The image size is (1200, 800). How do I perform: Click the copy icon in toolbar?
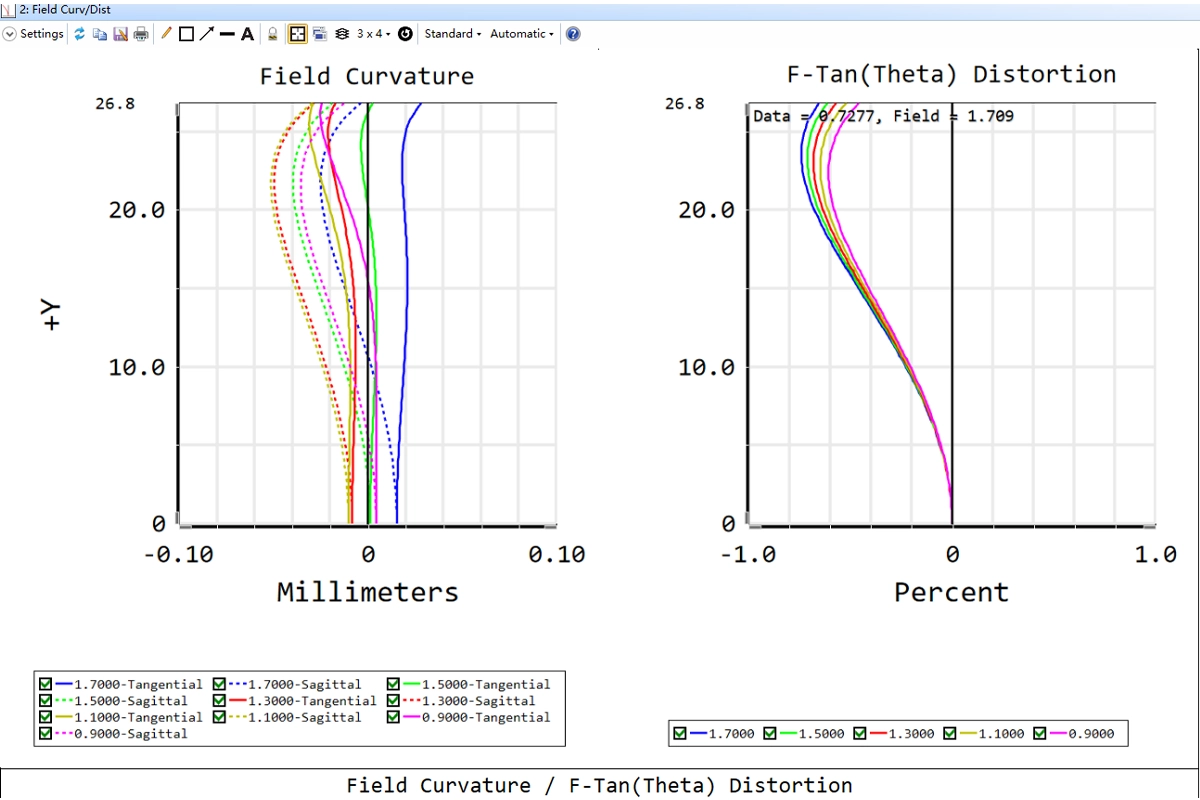100,34
